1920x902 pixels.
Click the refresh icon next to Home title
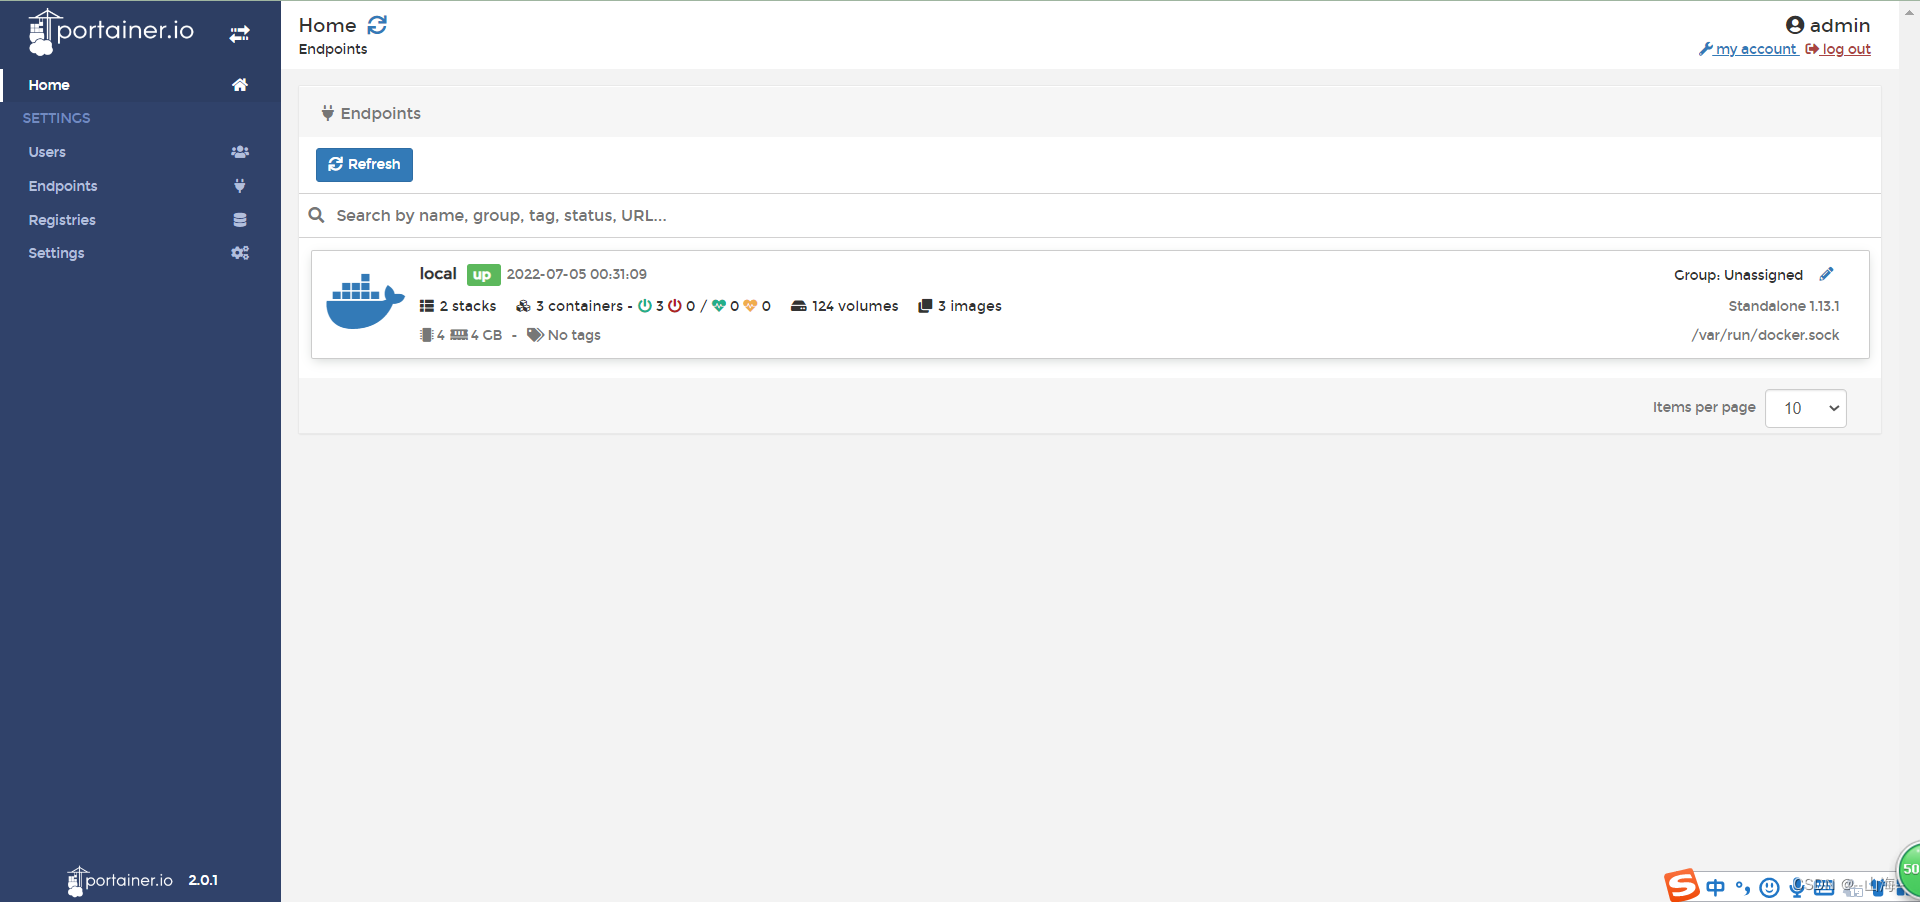coord(377,25)
